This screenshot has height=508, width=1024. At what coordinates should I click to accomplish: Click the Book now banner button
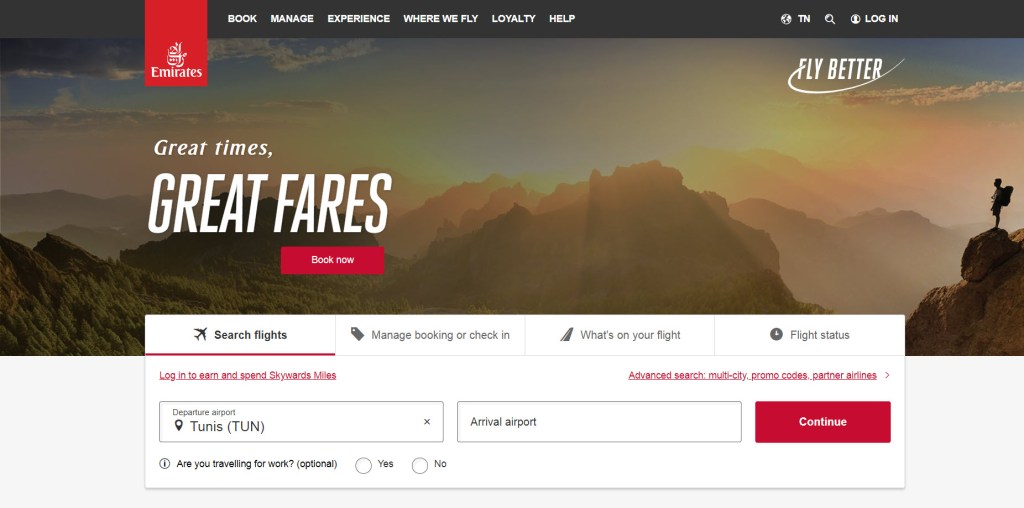click(332, 260)
